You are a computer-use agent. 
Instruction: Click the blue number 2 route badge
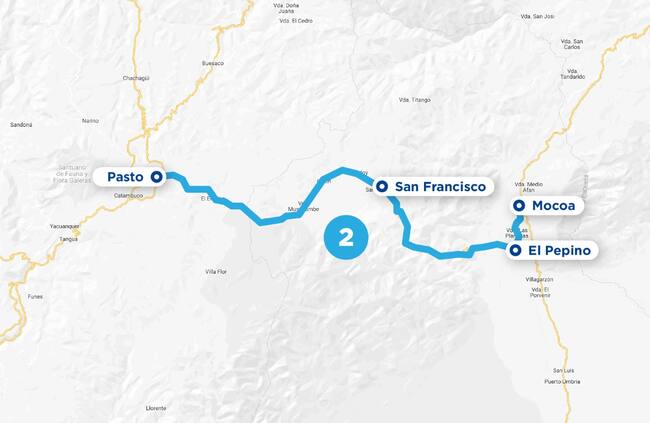click(346, 238)
